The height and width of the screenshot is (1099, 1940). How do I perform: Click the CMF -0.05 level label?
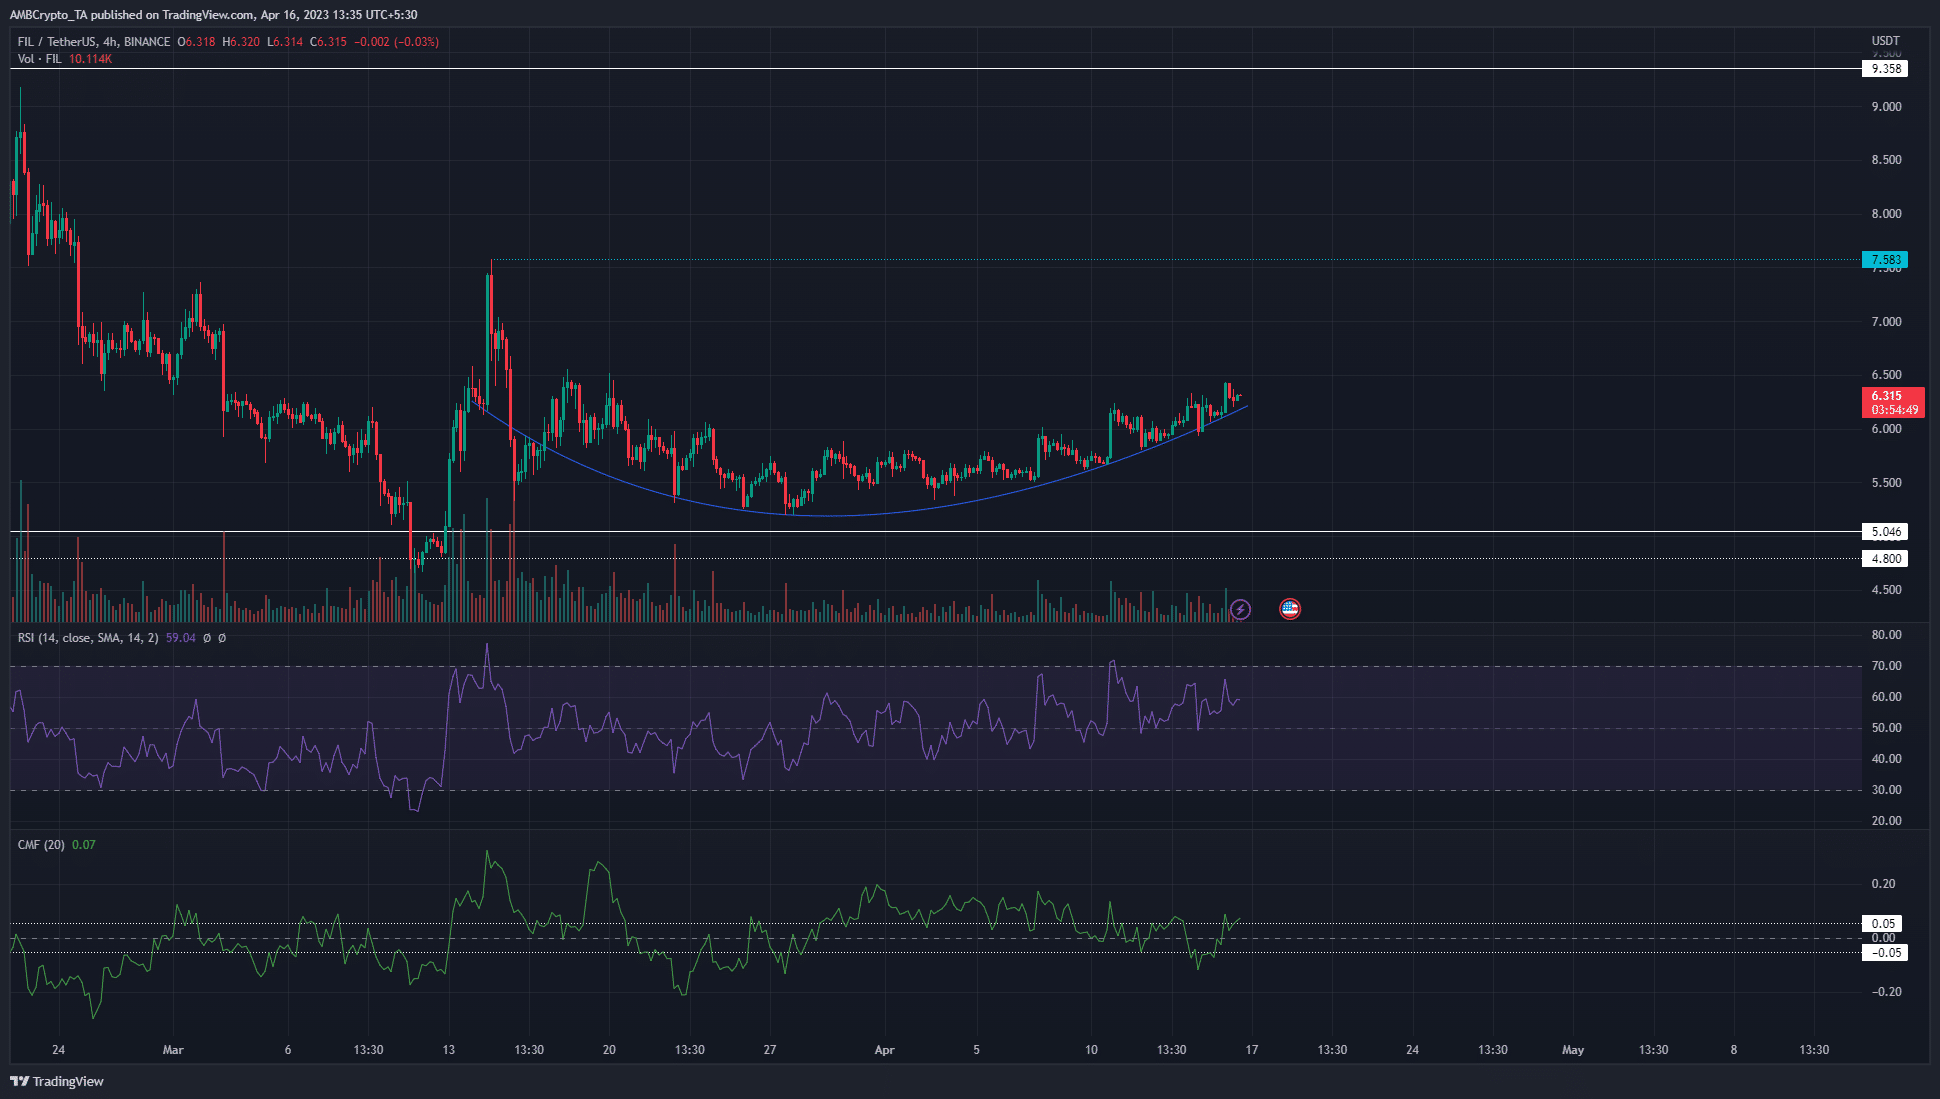(x=1886, y=953)
